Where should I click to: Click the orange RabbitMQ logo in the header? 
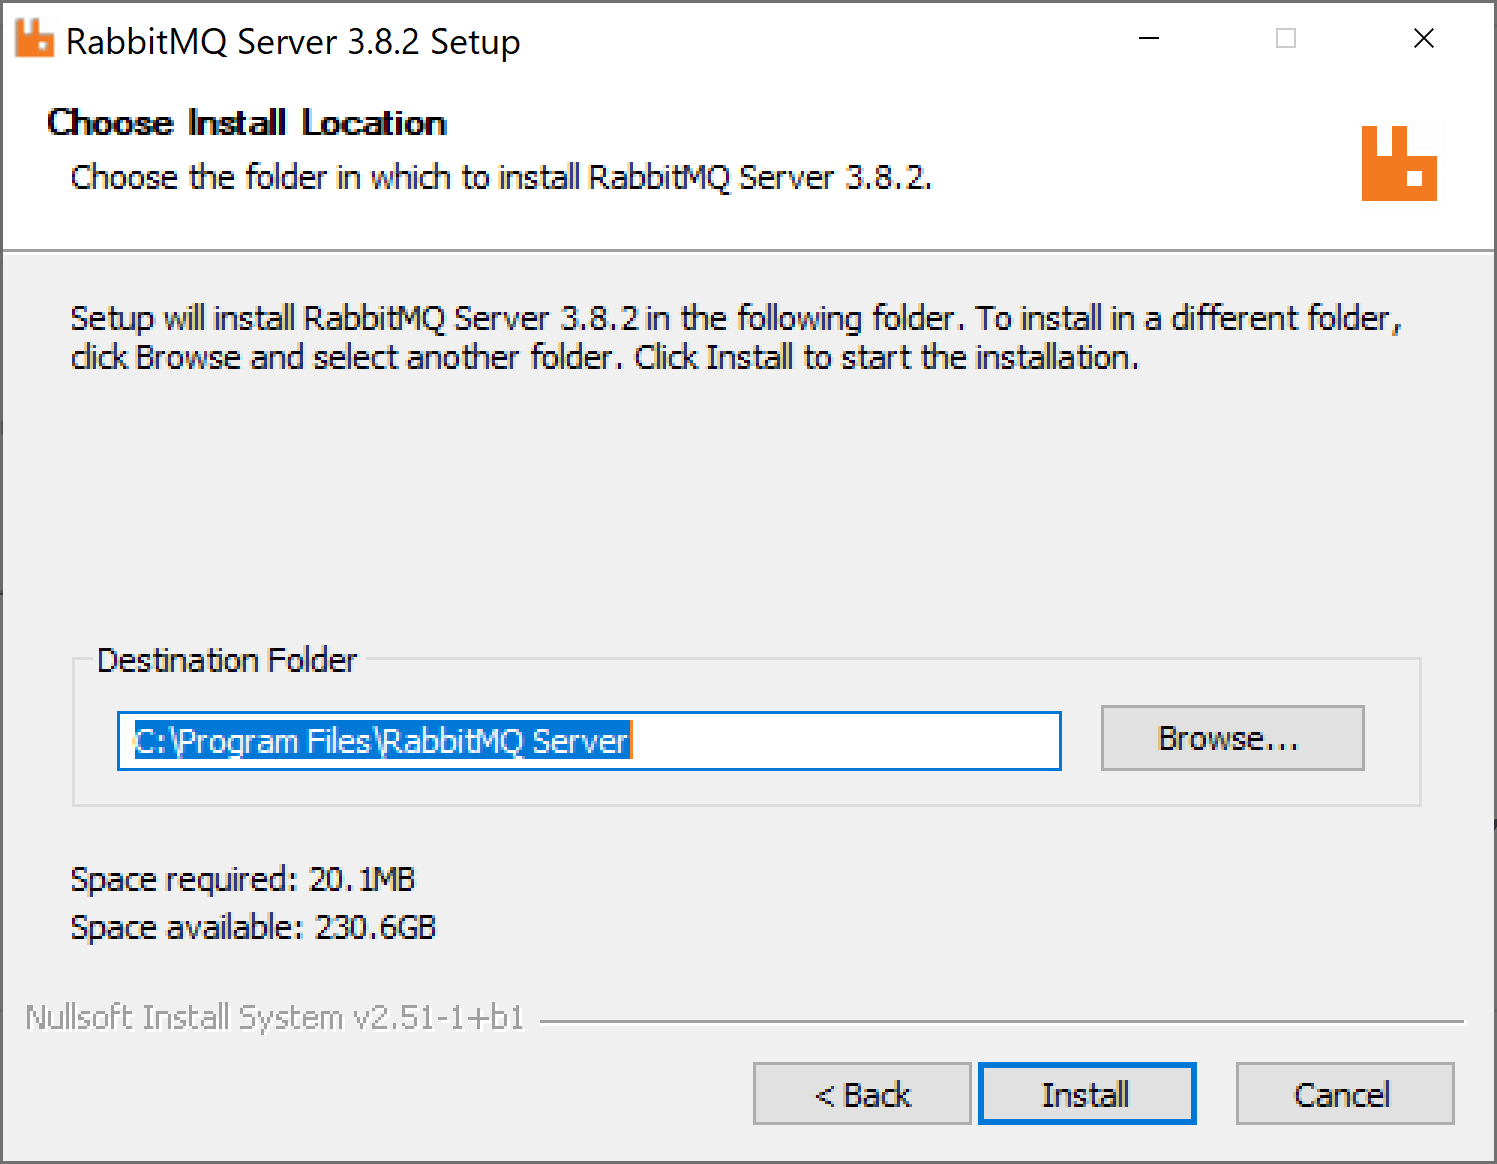1398,163
